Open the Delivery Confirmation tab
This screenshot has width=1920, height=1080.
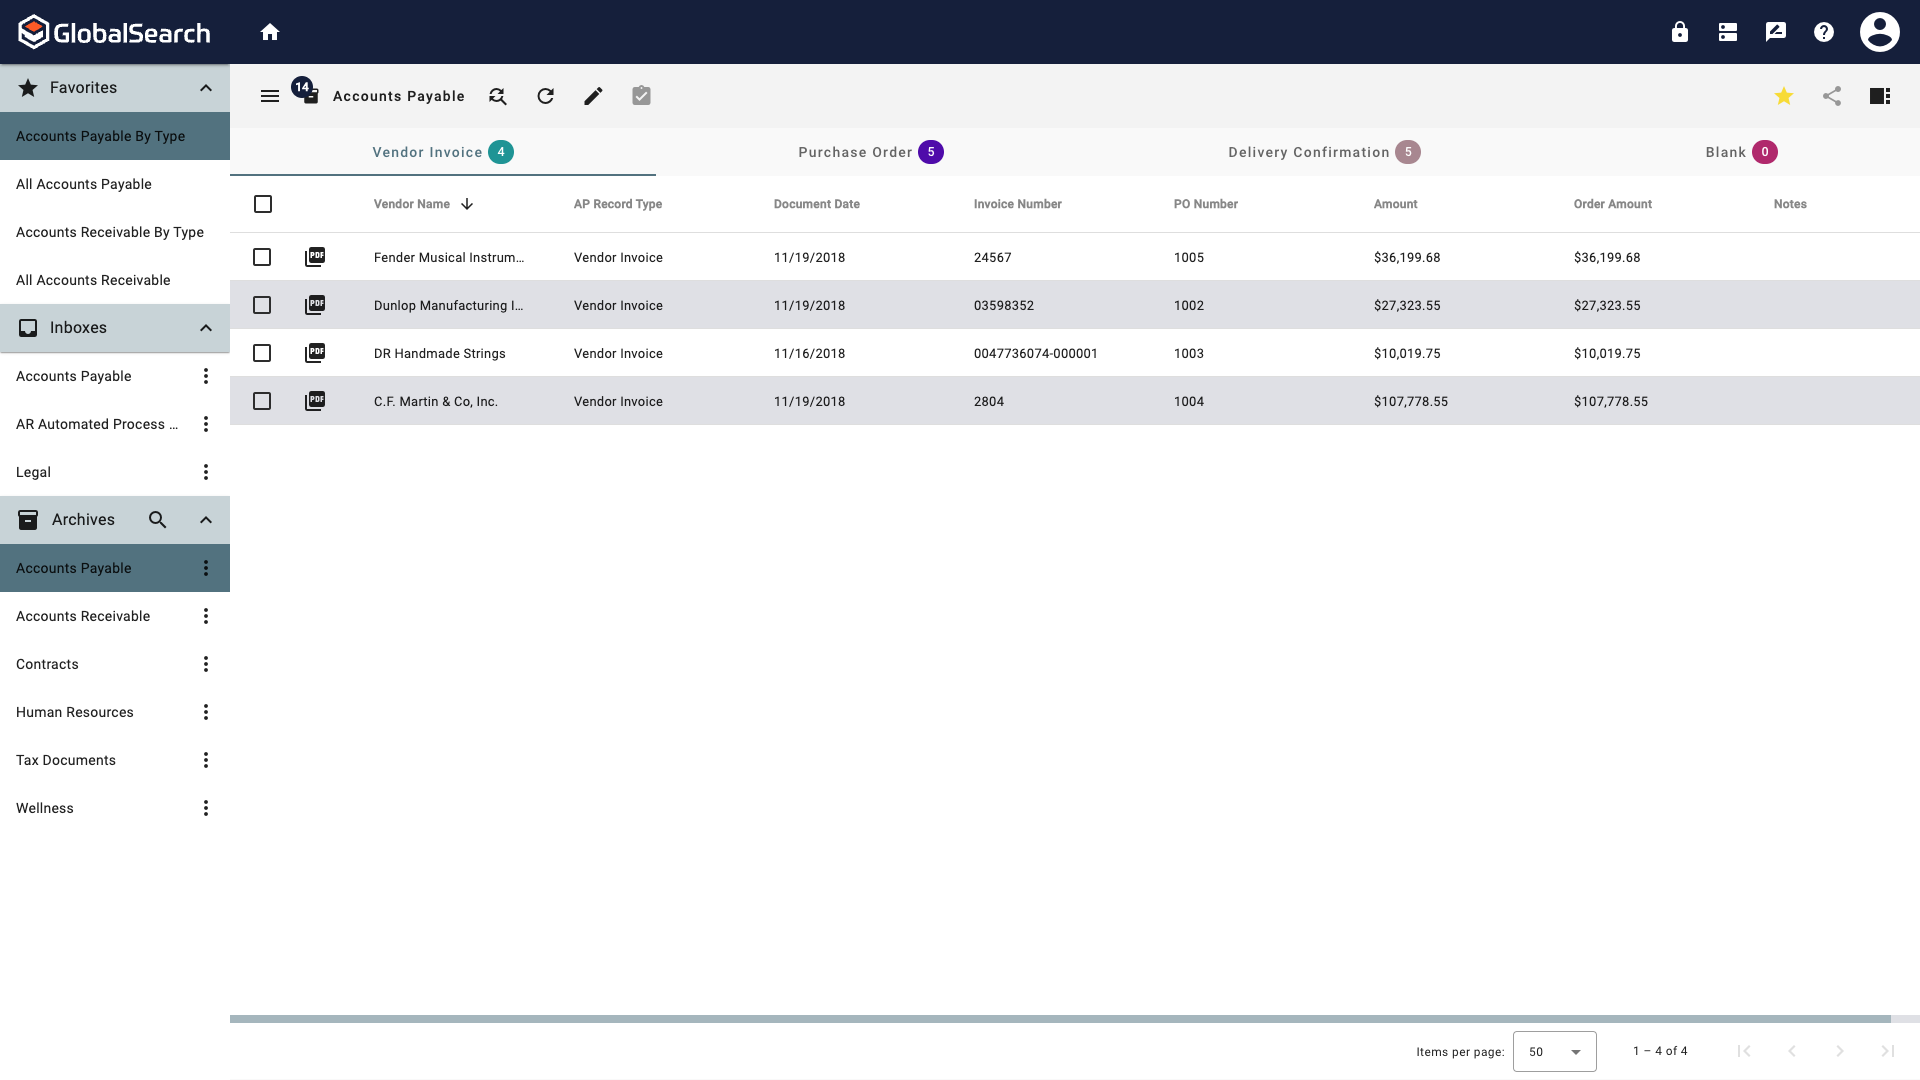click(1322, 152)
